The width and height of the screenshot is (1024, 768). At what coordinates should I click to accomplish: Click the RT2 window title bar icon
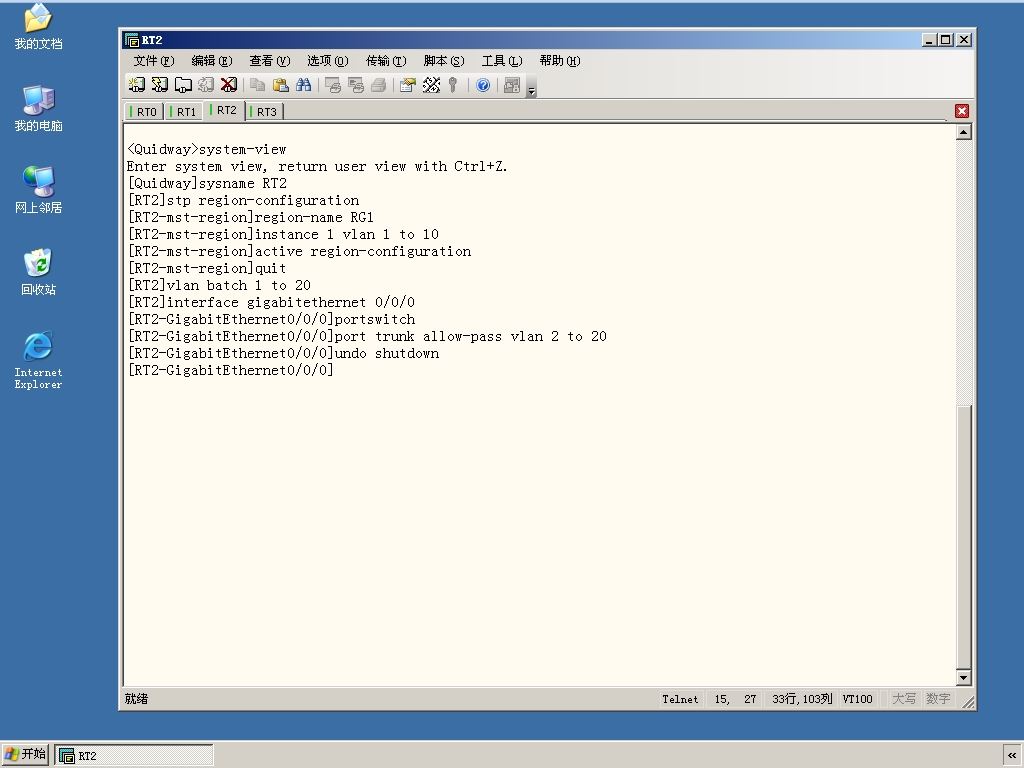[x=132, y=40]
